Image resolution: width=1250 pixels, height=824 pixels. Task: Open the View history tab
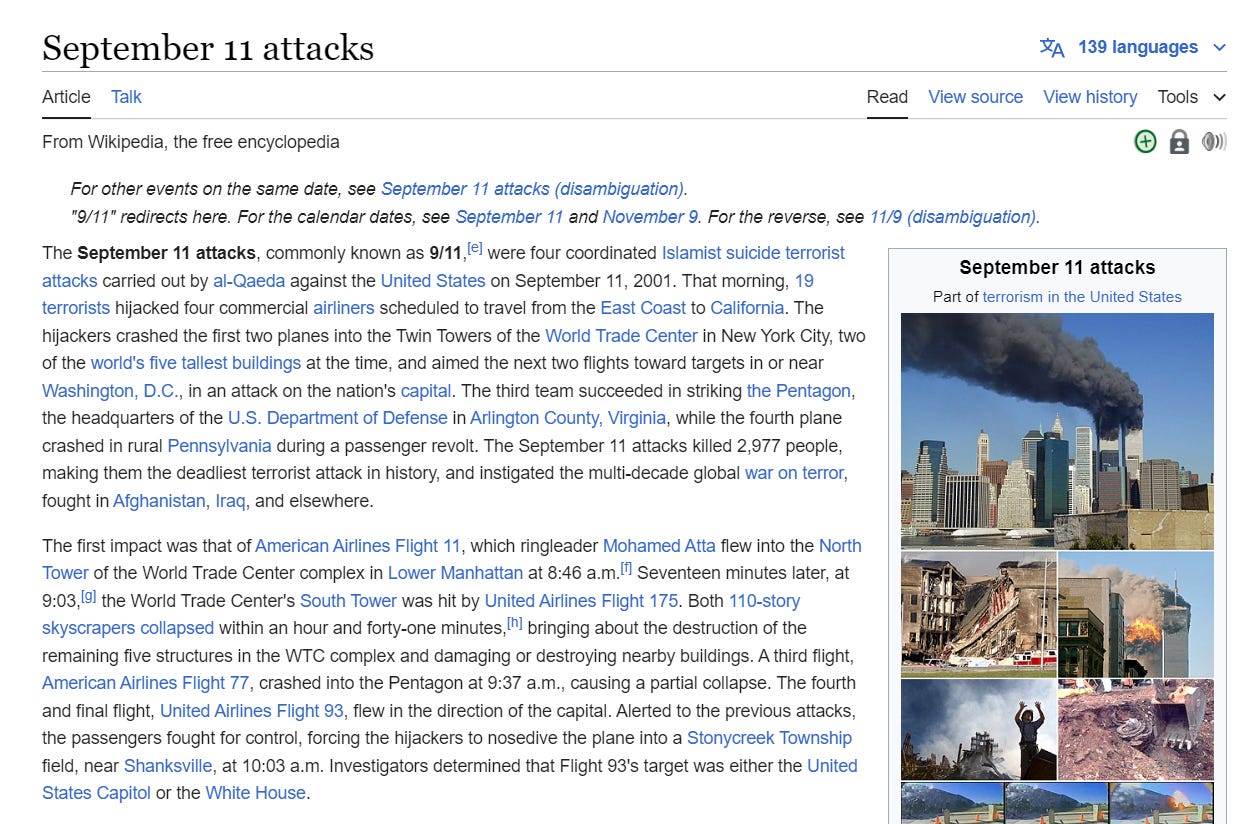[1090, 97]
